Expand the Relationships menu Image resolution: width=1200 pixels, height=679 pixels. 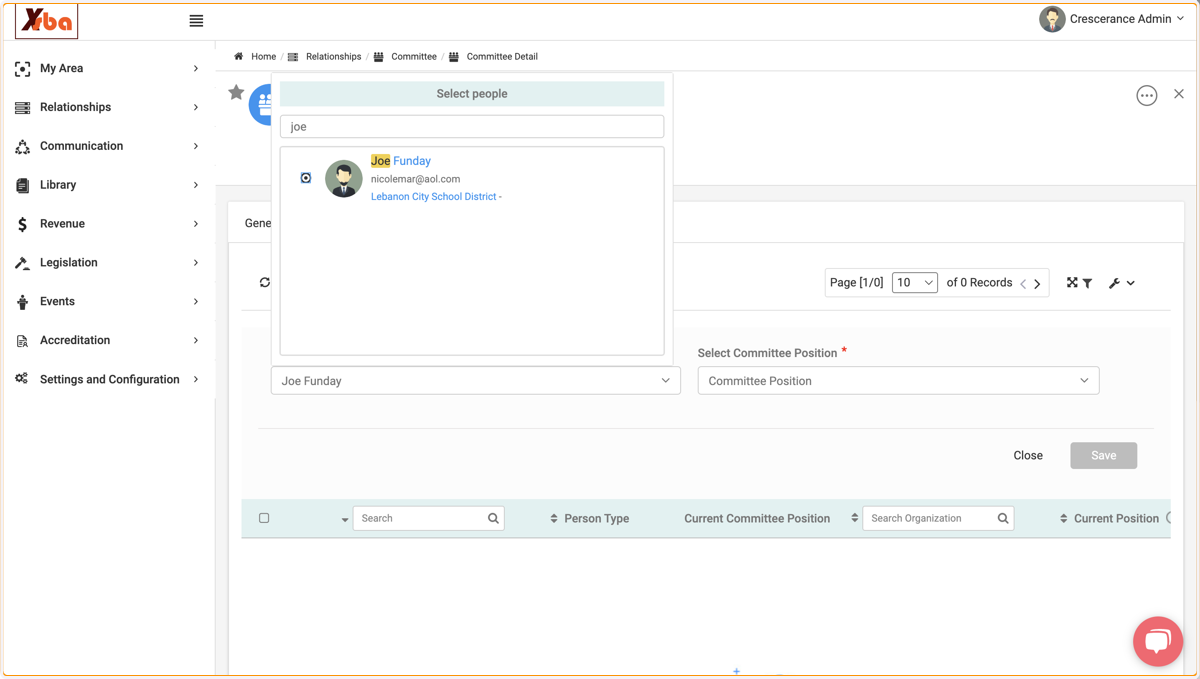(x=196, y=107)
